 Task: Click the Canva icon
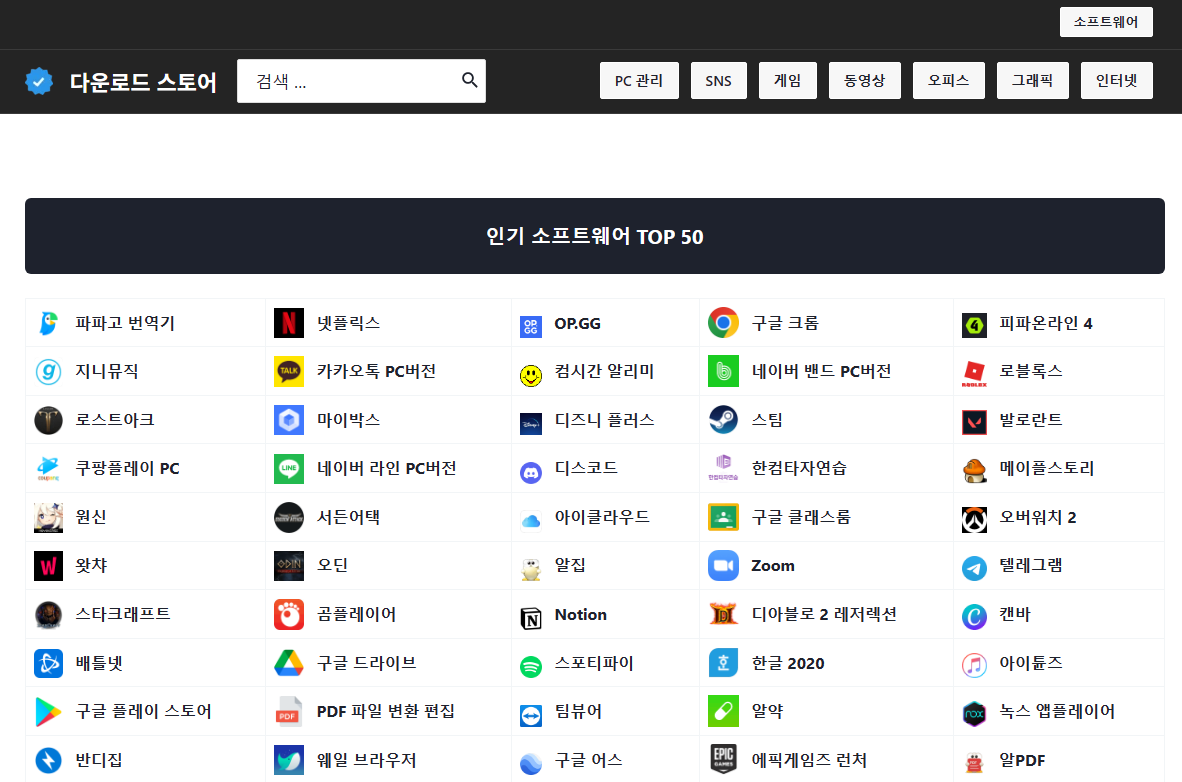[x=974, y=617]
